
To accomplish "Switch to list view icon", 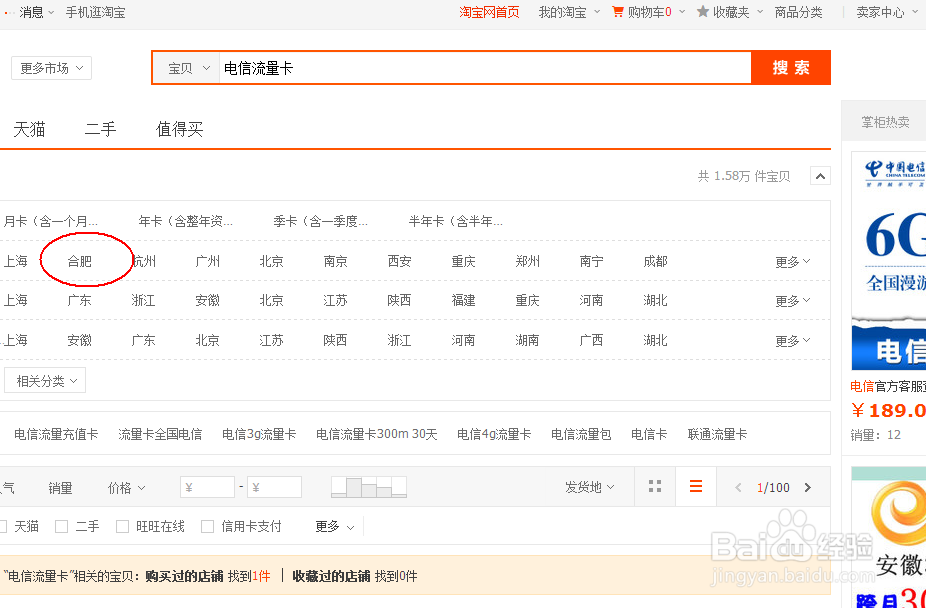I will pos(696,487).
